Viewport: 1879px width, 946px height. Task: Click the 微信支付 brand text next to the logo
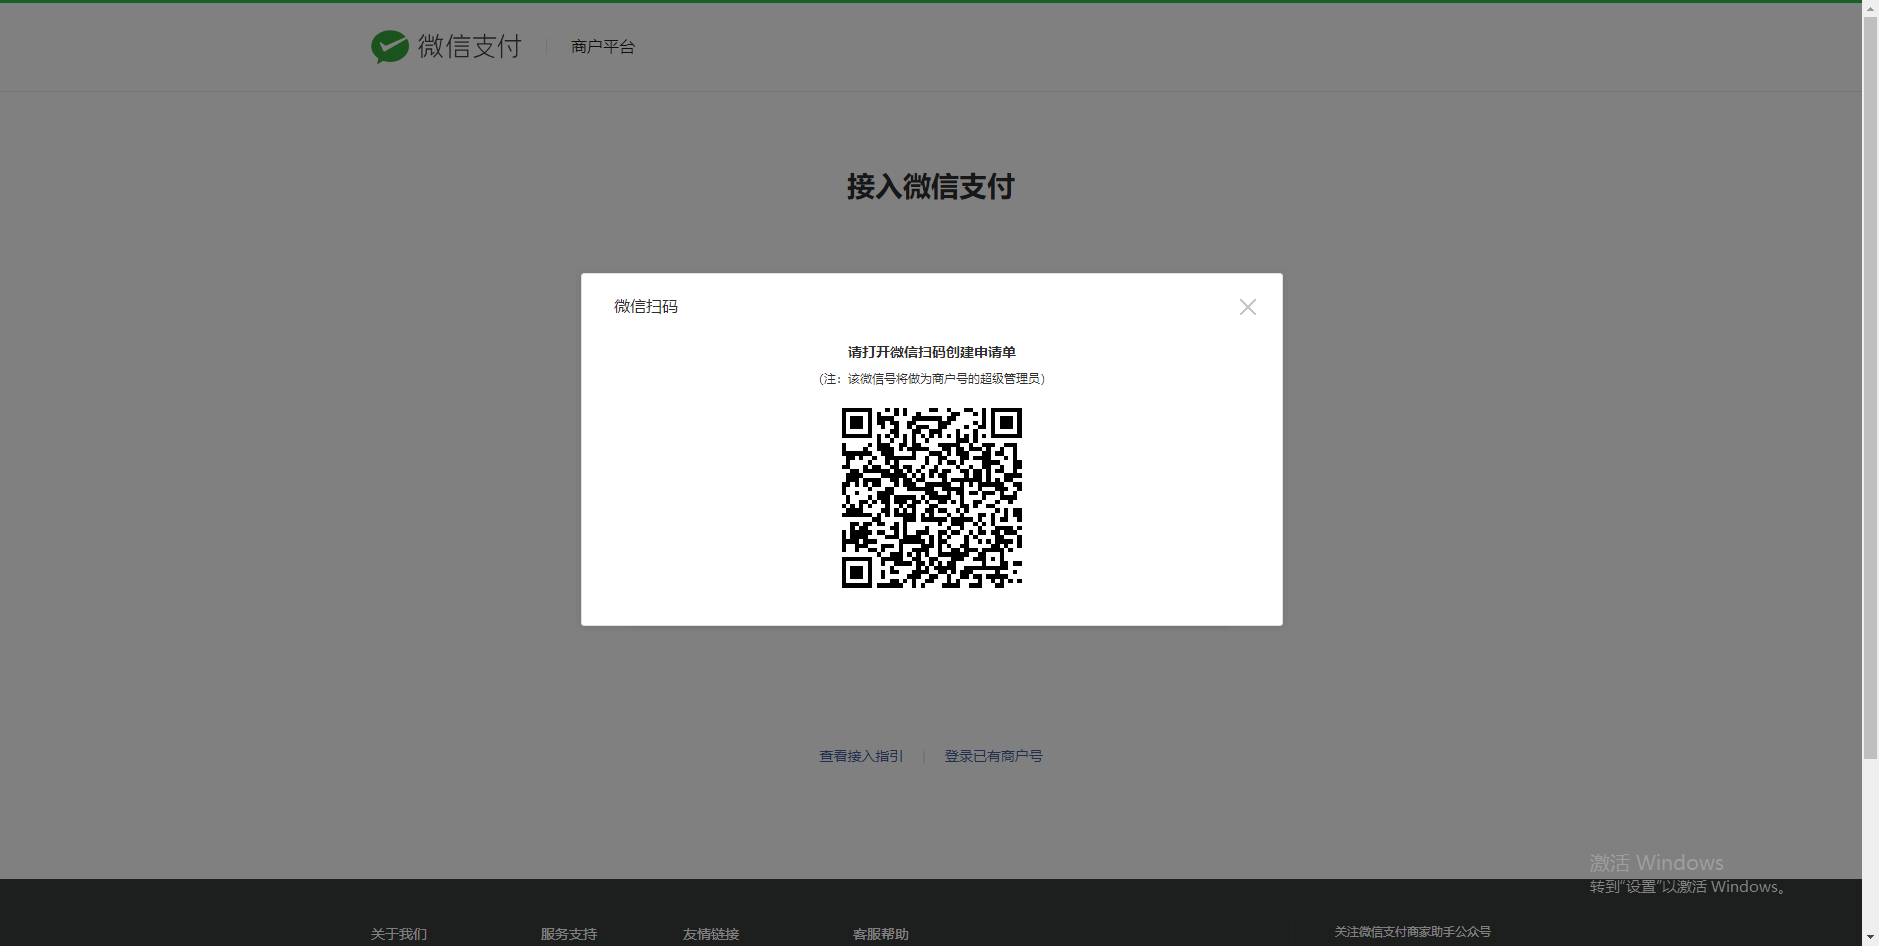(x=469, y=46)
